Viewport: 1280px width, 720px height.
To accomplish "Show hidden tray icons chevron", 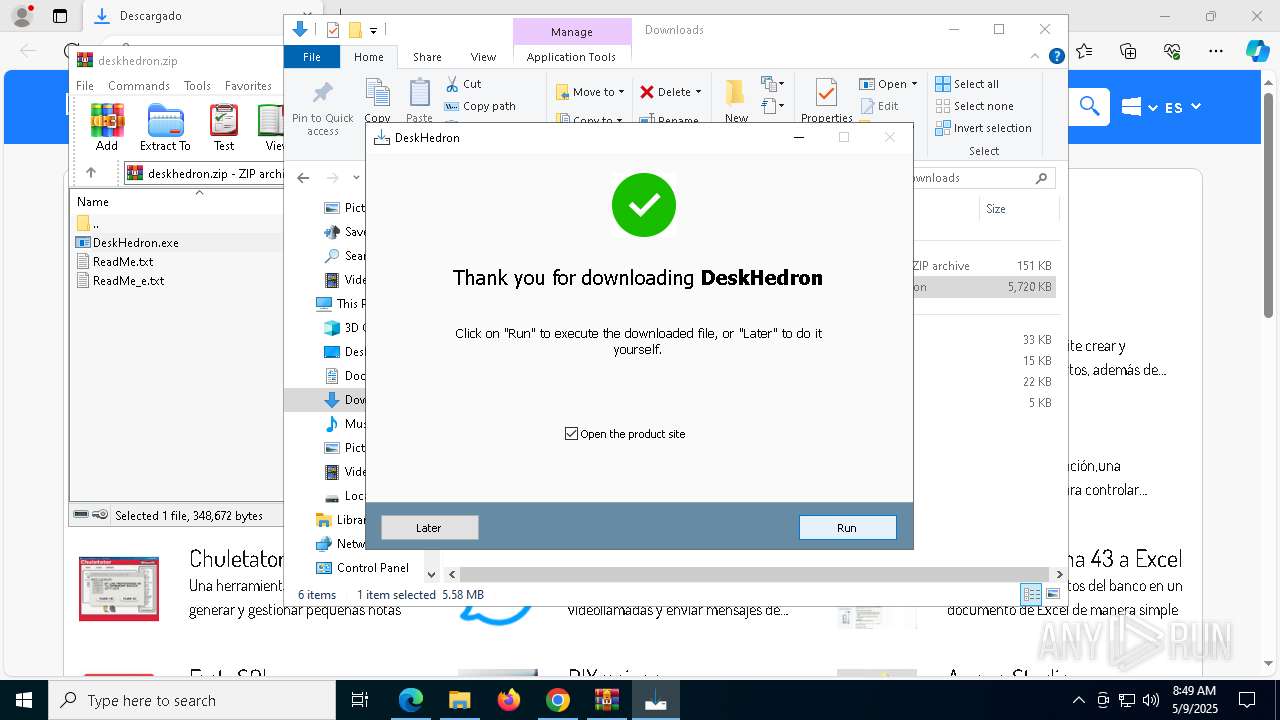I will point(1078,700).
